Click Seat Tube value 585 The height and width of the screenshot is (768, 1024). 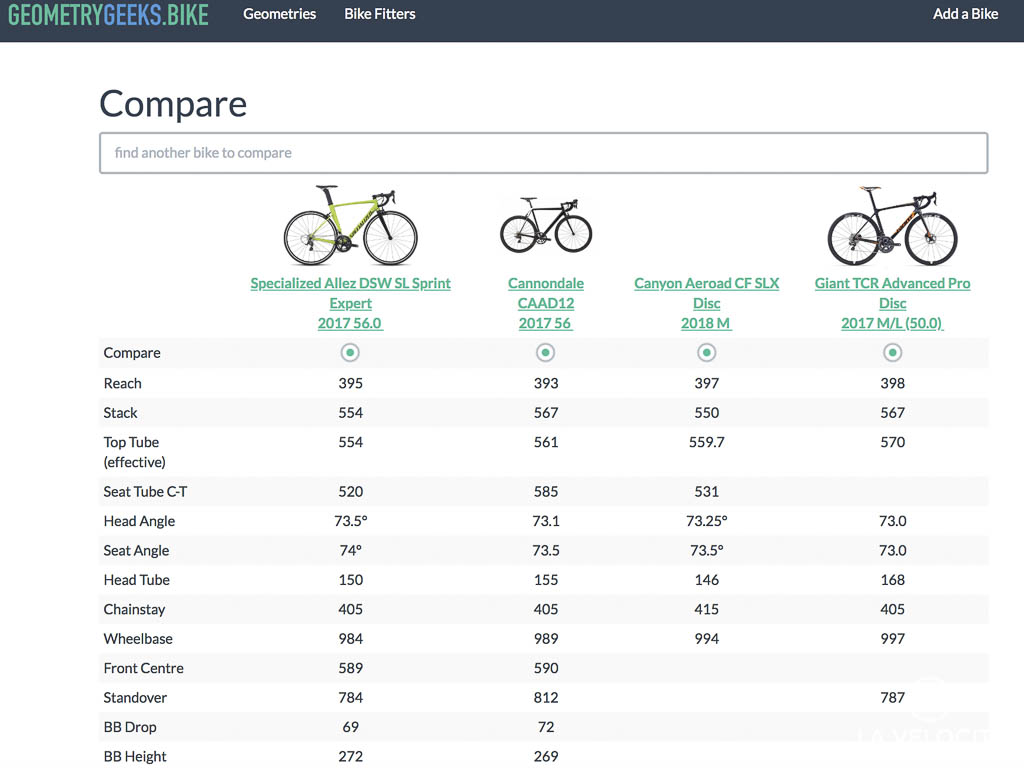tap(546, 492)
